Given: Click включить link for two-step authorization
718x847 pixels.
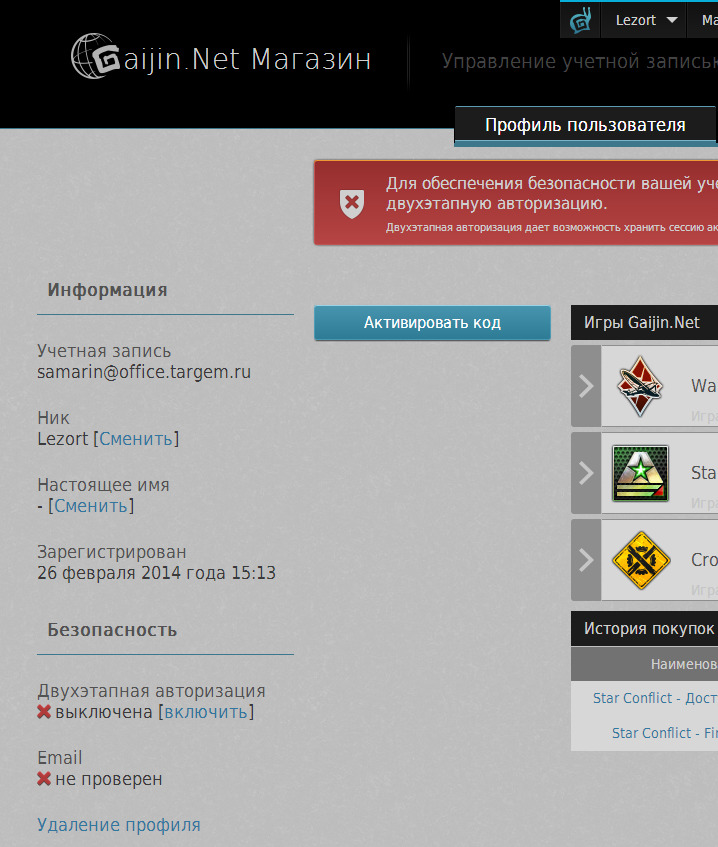Looking at the screenshot, I should pos(206,712).
